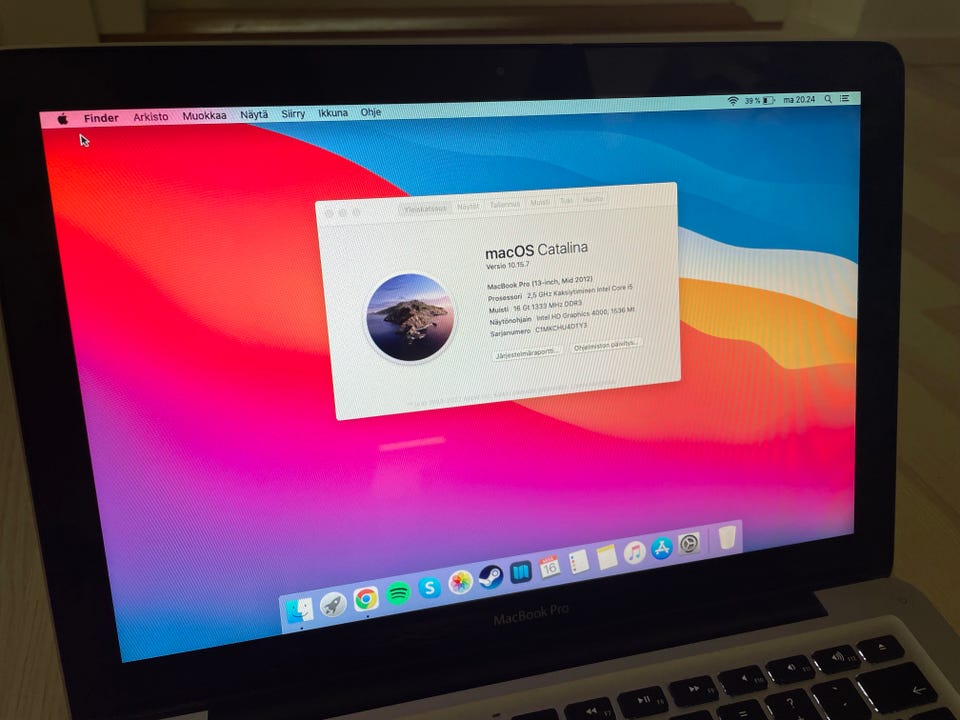Open the Ikkuna menu
The width and height of the screenshot is (960, 720).
332,113
